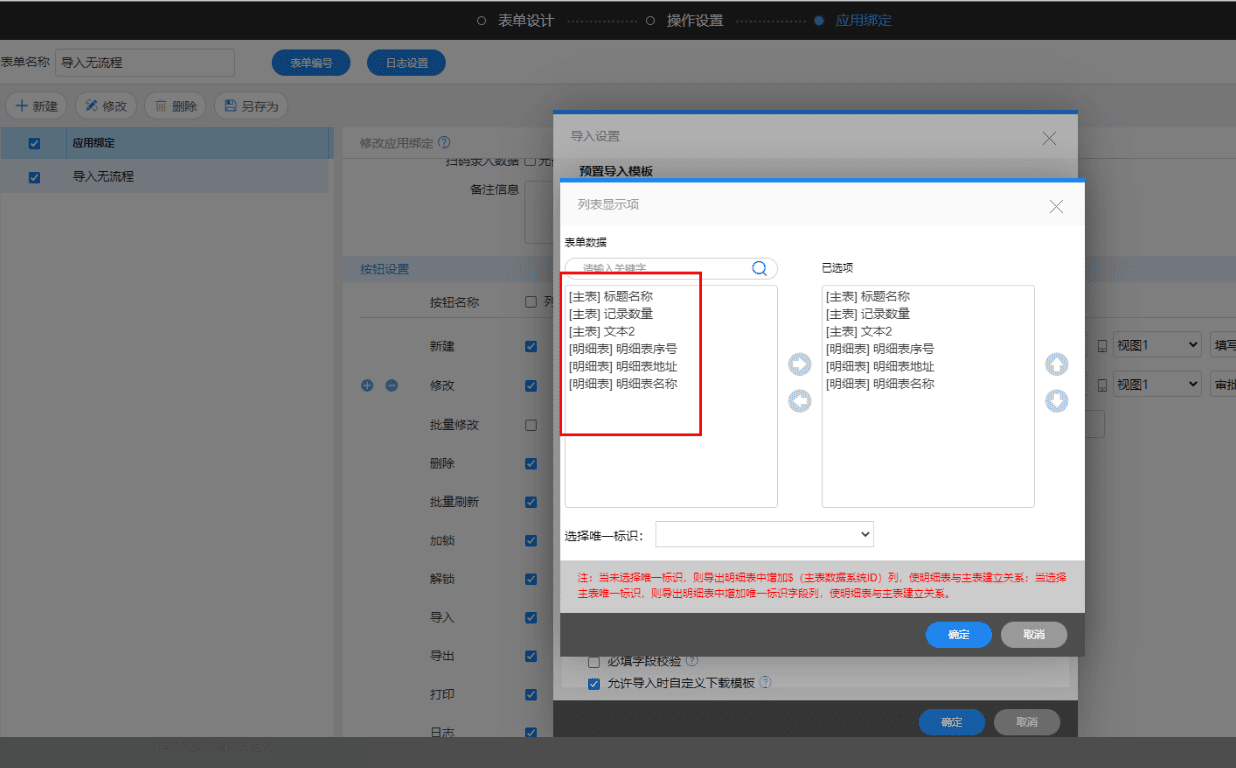Viewport: 1236px width, 768px height.
Task: Click the 表单名称 input field
Action: (145, 63)
